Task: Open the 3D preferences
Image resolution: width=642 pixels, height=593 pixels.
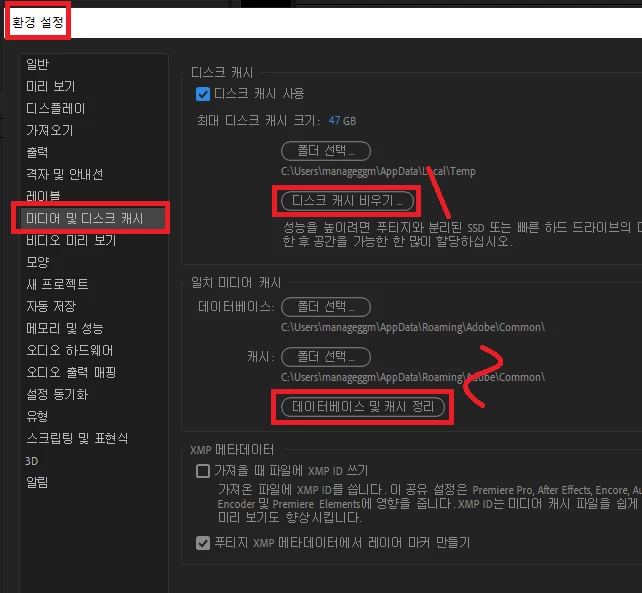Action: [x=32, y=461]
